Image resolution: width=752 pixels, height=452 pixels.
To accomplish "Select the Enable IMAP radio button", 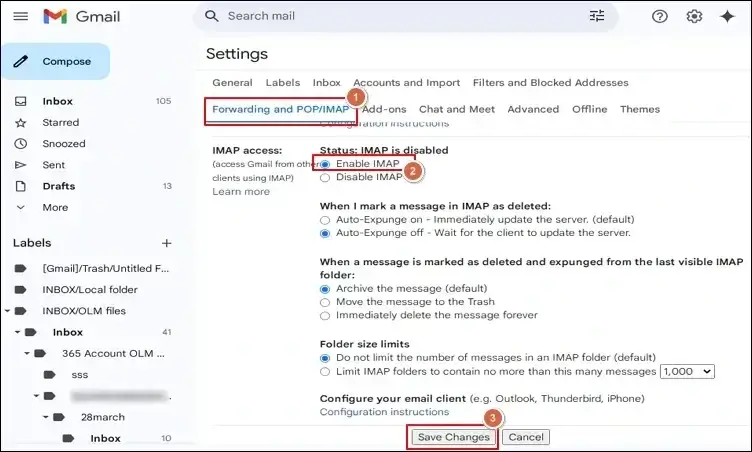I will [x=325, y=164].
